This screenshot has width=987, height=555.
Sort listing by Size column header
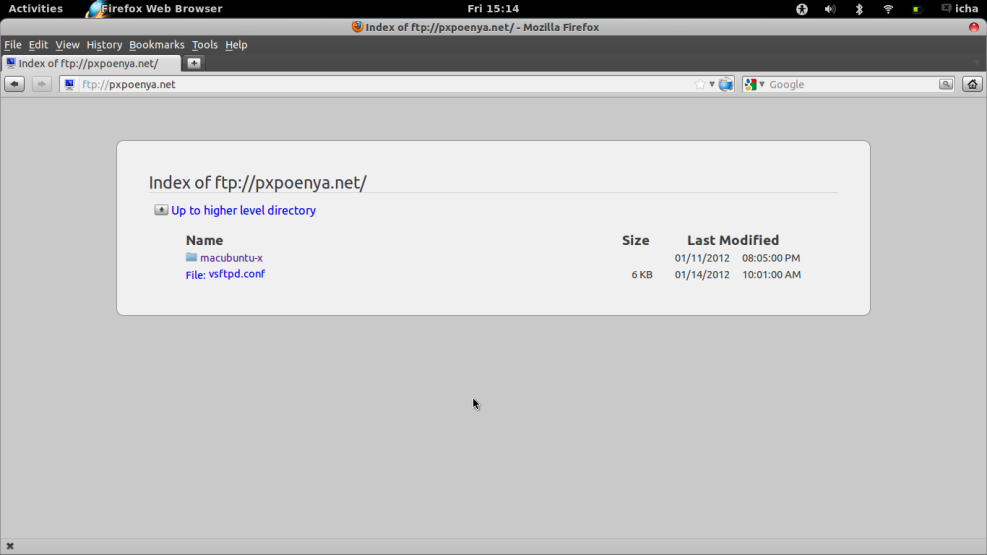[635, 240]
